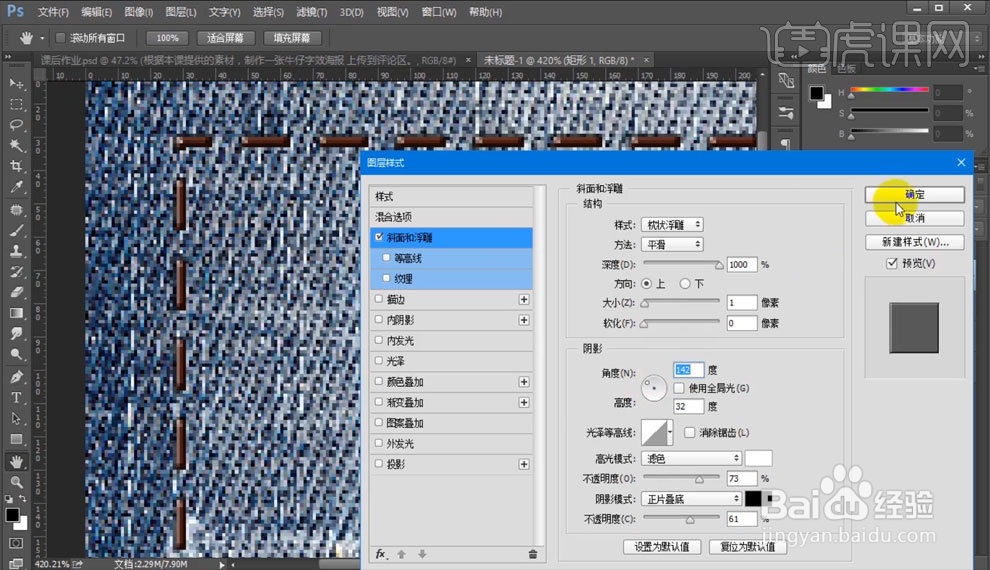The width and height of the screenshot is (990, 570).
Task: Click 设置为默认值 button
Action: [x=662, y=547]
